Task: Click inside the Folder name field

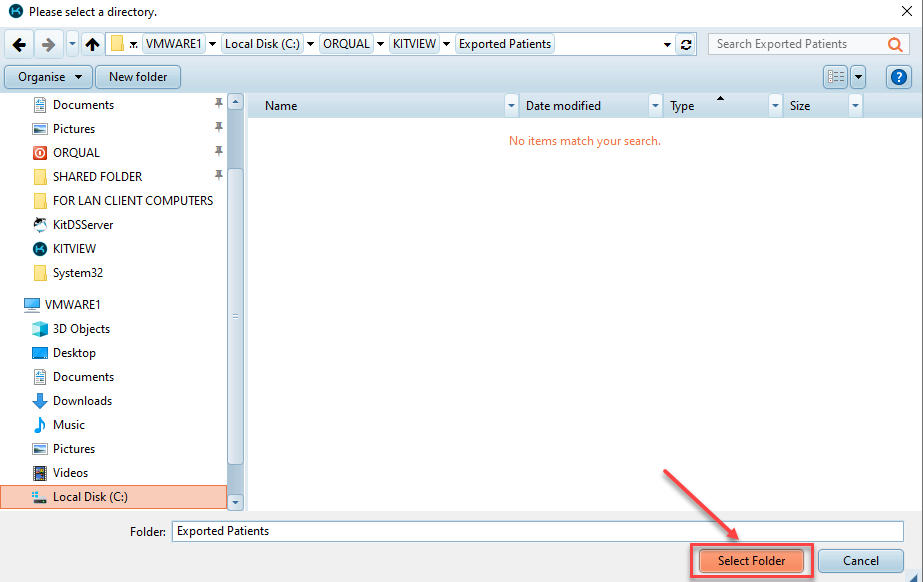Action: pyautogui.click(x=400, y=531)
